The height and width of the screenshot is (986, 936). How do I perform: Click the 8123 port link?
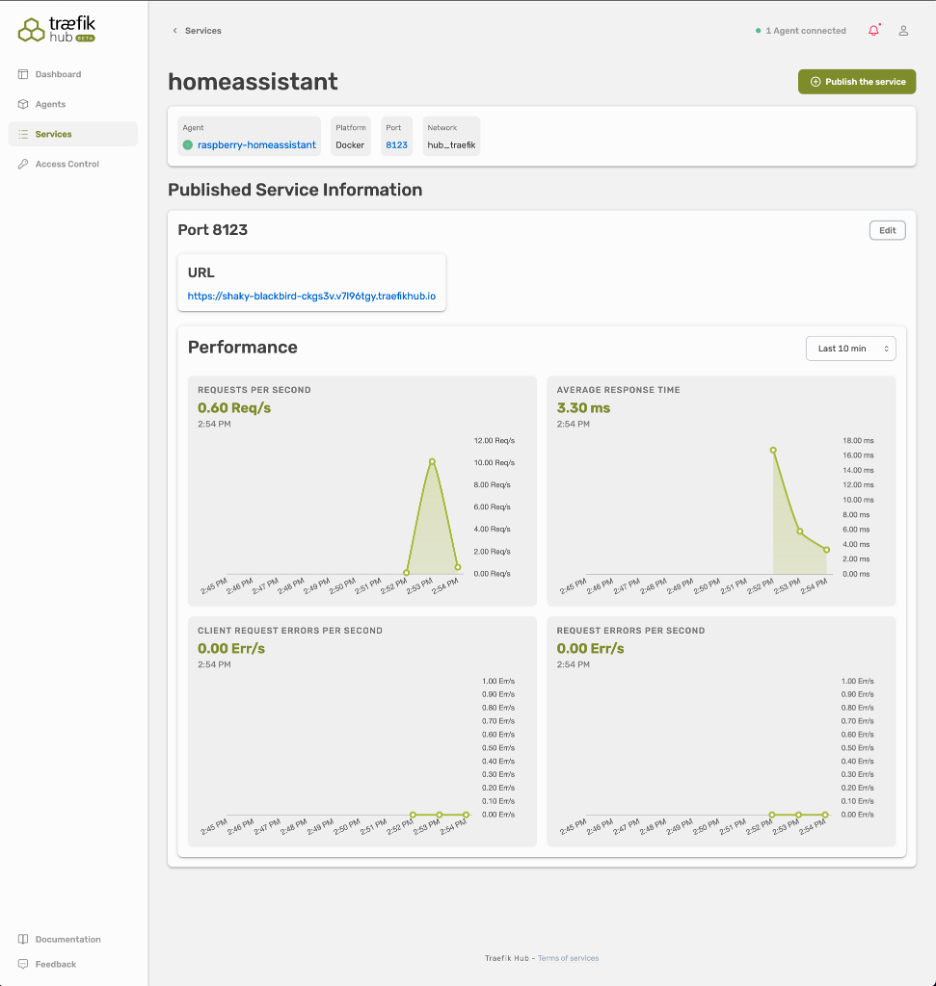tap(396, 145)
